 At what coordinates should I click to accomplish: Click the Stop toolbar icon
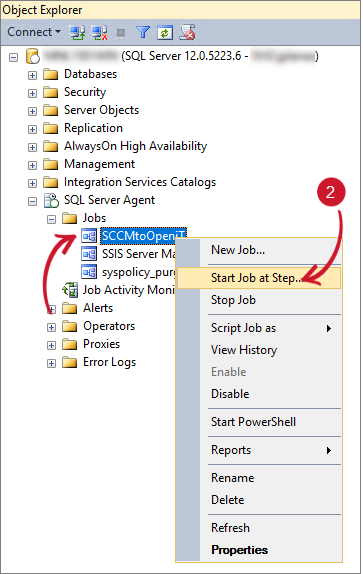[120, 33]
